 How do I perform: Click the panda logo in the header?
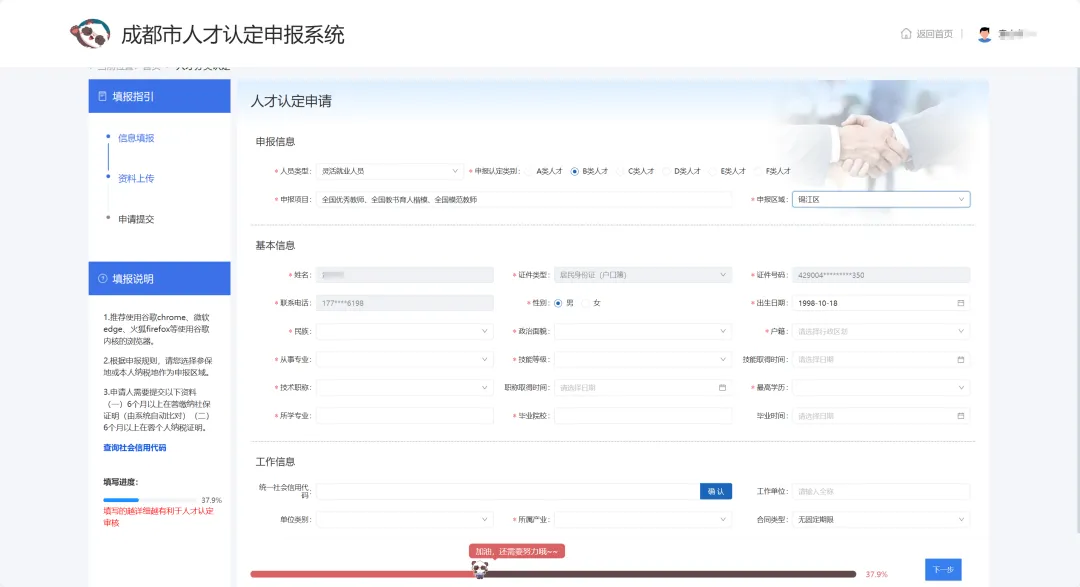pos(90,34)
